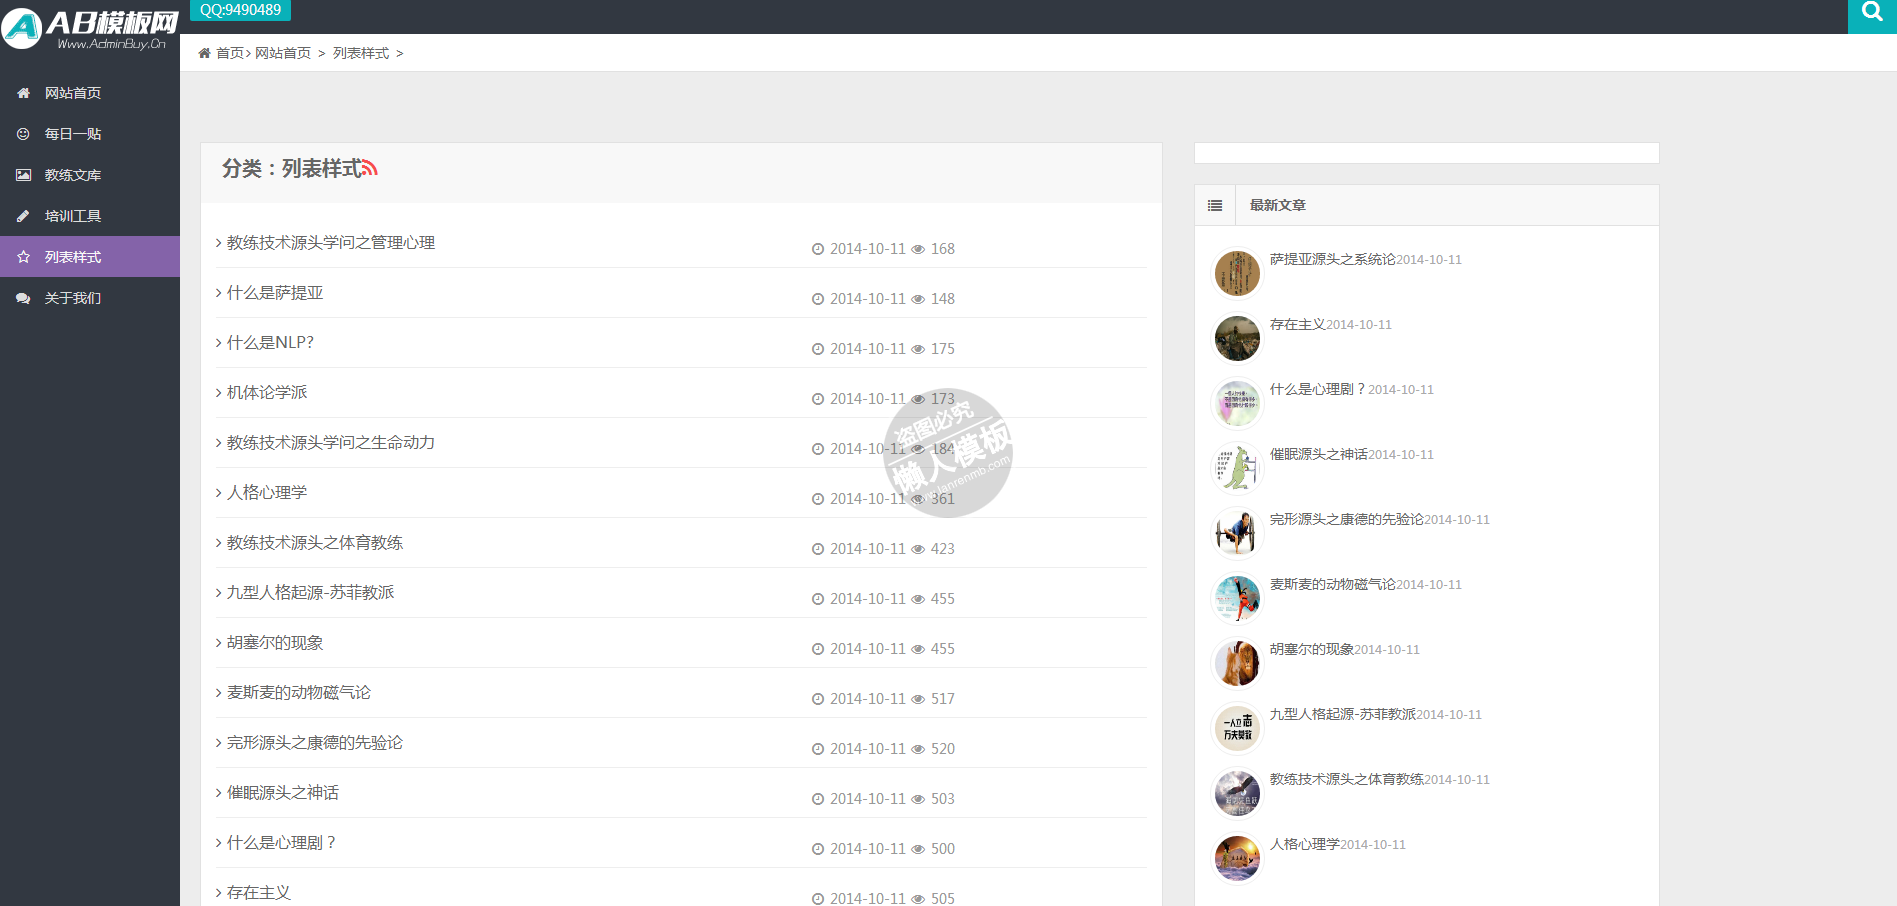The image size is (1897, 906).
Task: Click the list icon beside 最新文章
Action: pos(1215,205)
